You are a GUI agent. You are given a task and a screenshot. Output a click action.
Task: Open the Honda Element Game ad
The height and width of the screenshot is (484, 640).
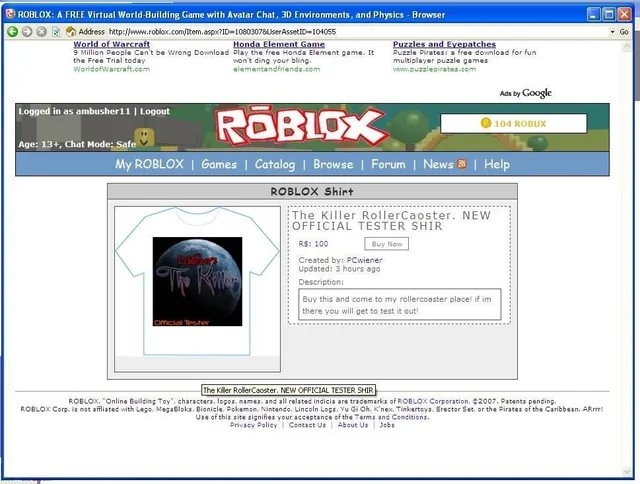pos(279,44)
